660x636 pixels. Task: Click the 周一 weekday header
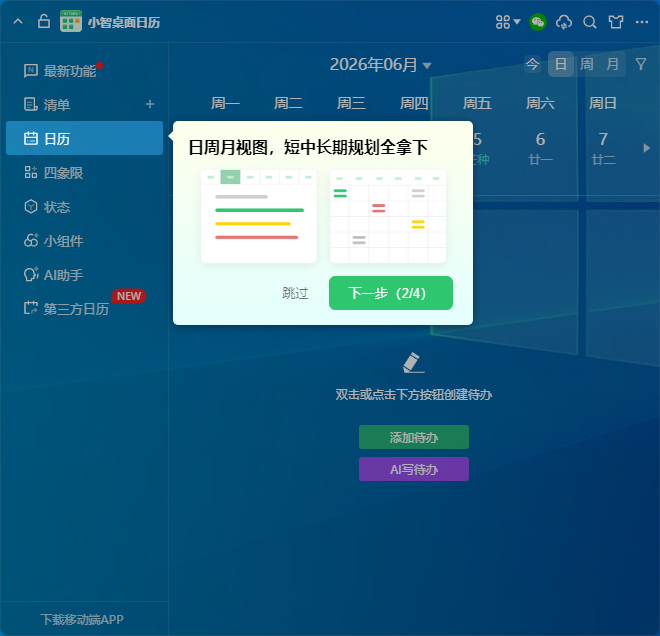pyautogui.click(x=225, y=103)
